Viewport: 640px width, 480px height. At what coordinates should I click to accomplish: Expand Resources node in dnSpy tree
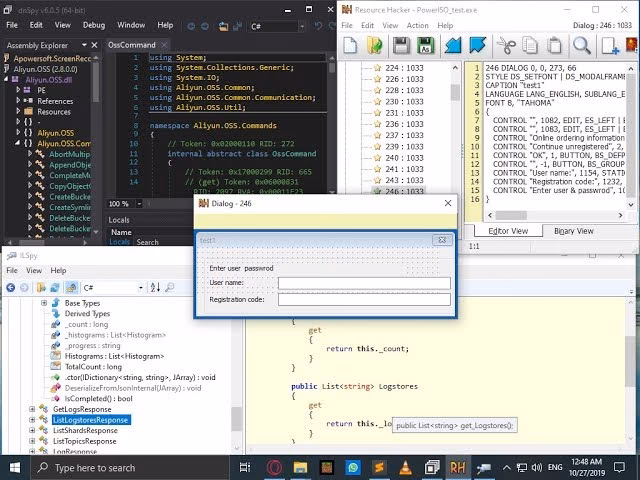[18, 111]
